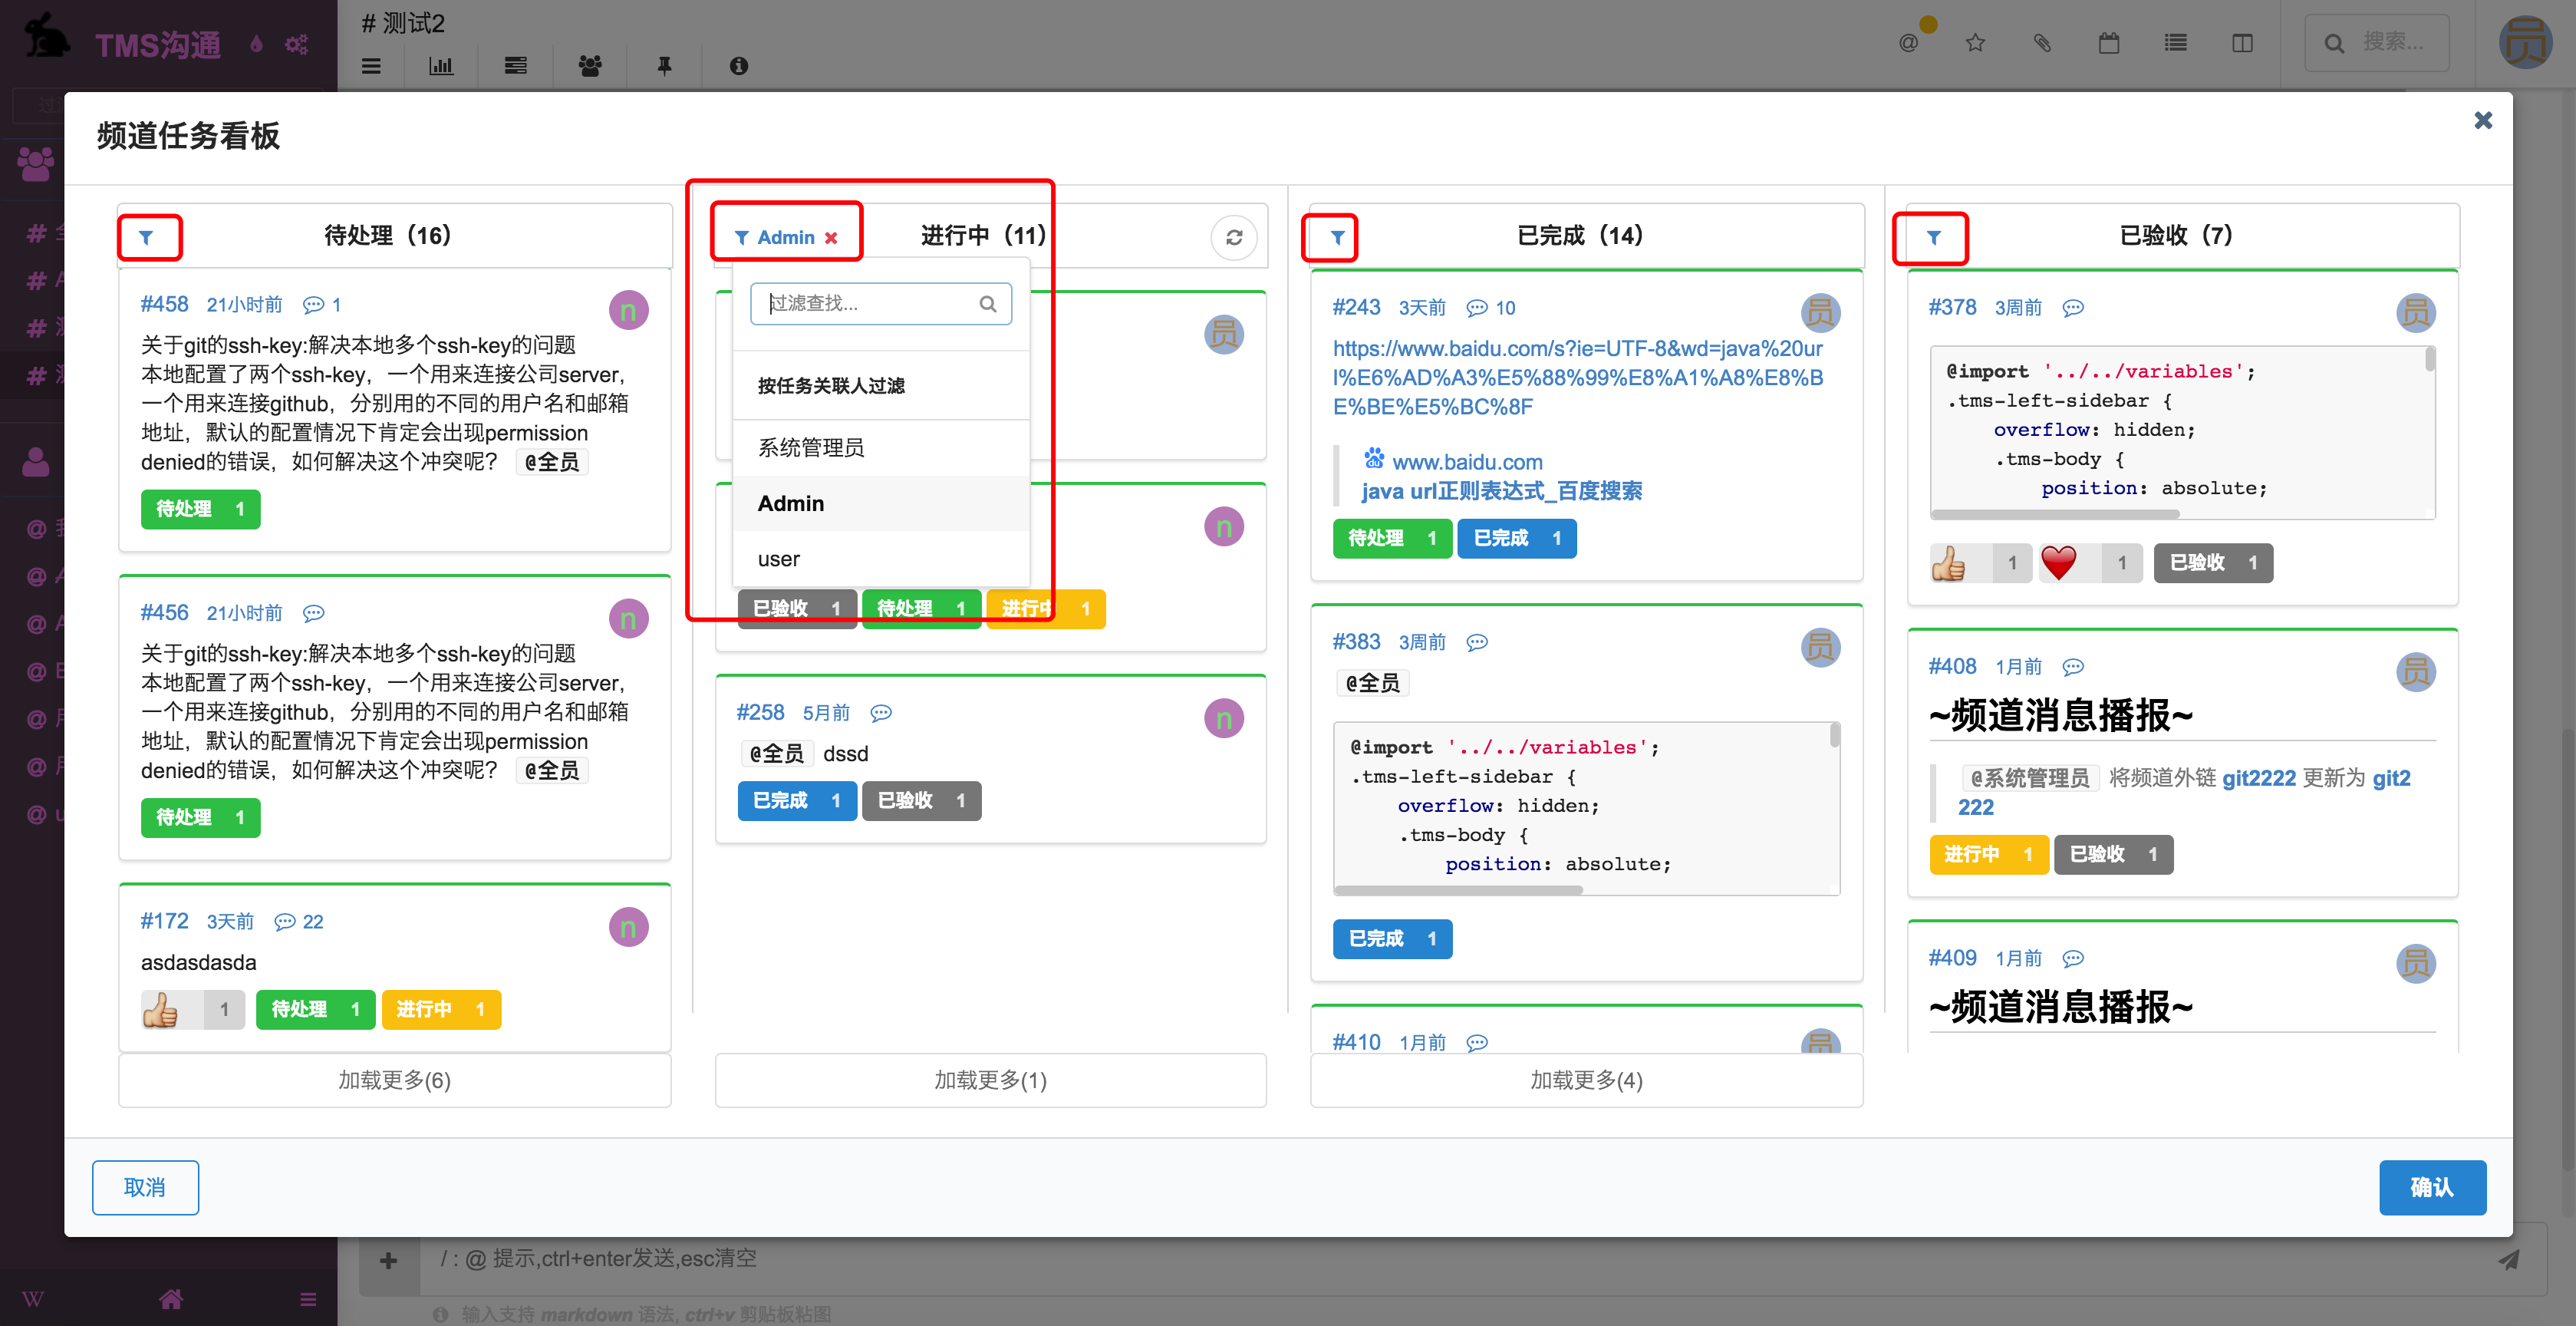Click the paperclip attachments icon in header
The image size is (2576, 1326).
click(2042, 43)
